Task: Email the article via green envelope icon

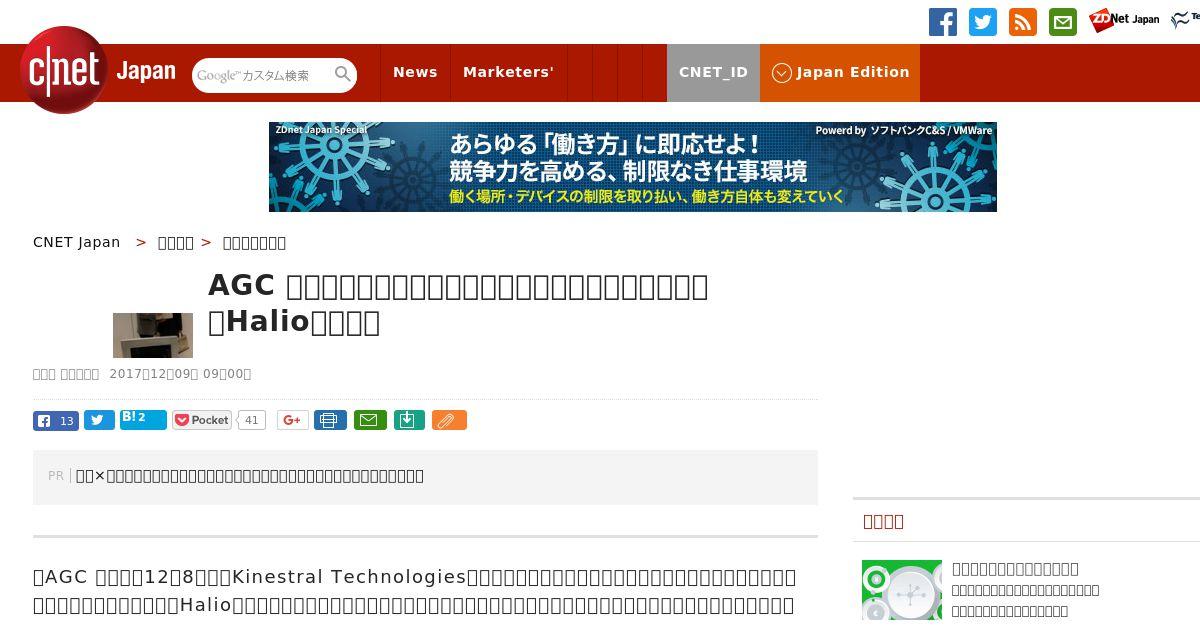Action: 369,420
